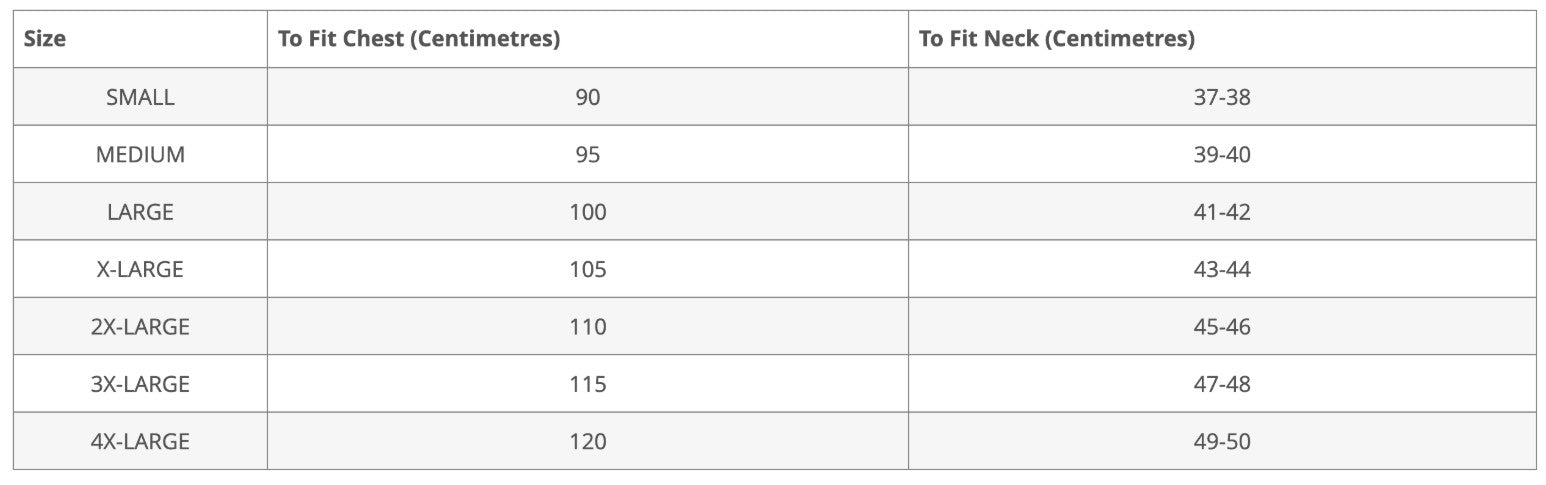Click the To Fit Chest column header
The width and height of the screenshot is (1546, 485).
coord(418,39)
